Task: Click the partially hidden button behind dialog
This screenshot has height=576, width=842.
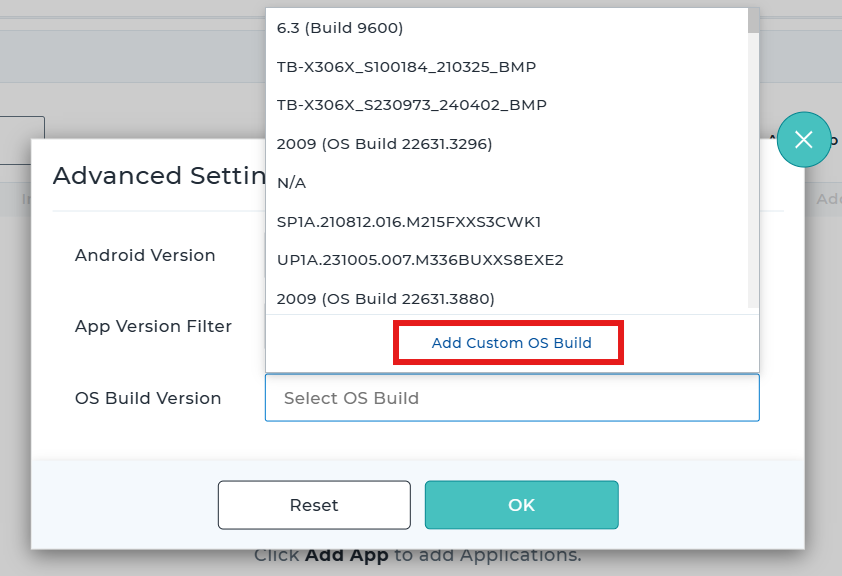Action: tap(21, 140)
